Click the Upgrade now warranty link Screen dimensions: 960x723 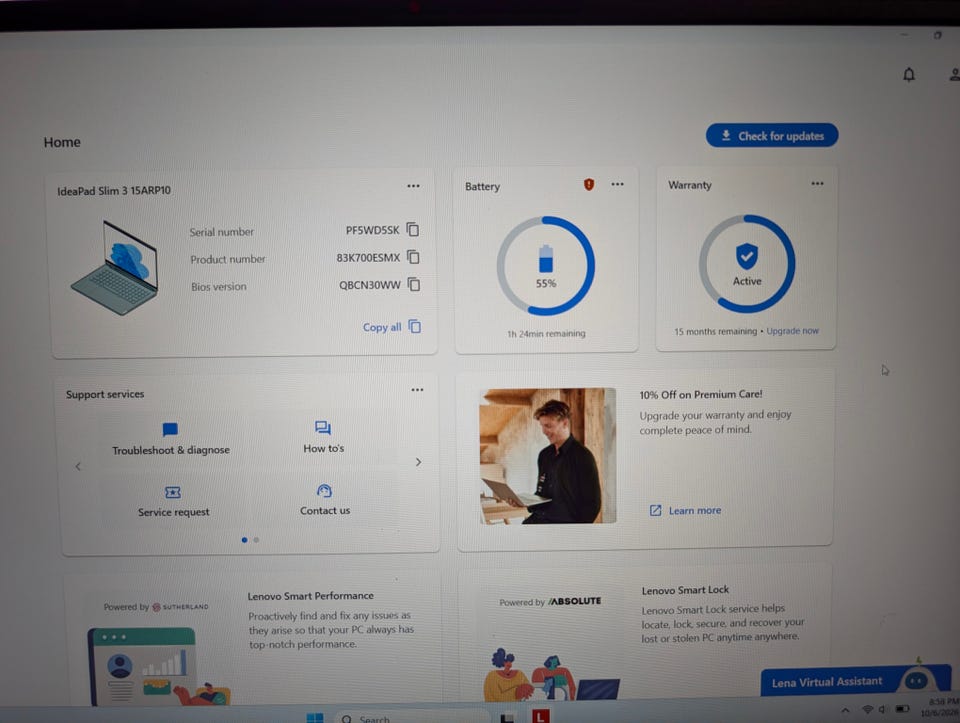click(x=792, y=331)
